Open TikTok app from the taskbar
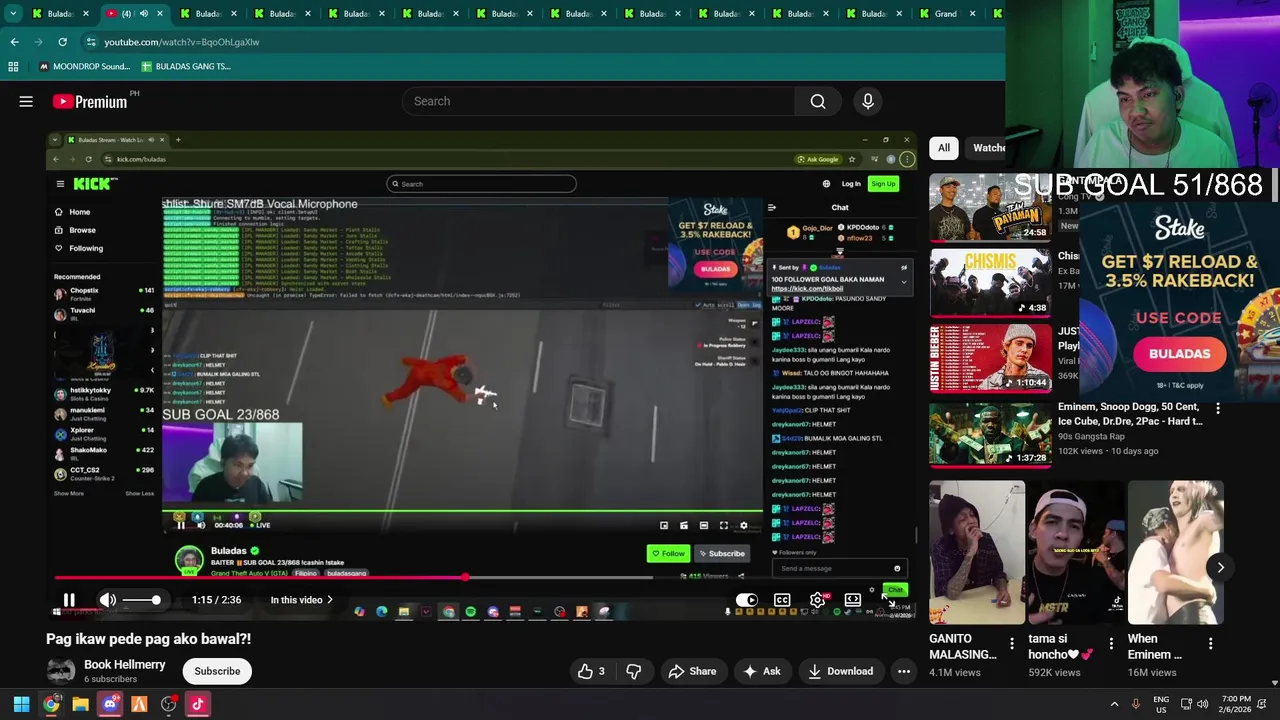This screenshot has width=1280, height=720. (x=197, y=704)
